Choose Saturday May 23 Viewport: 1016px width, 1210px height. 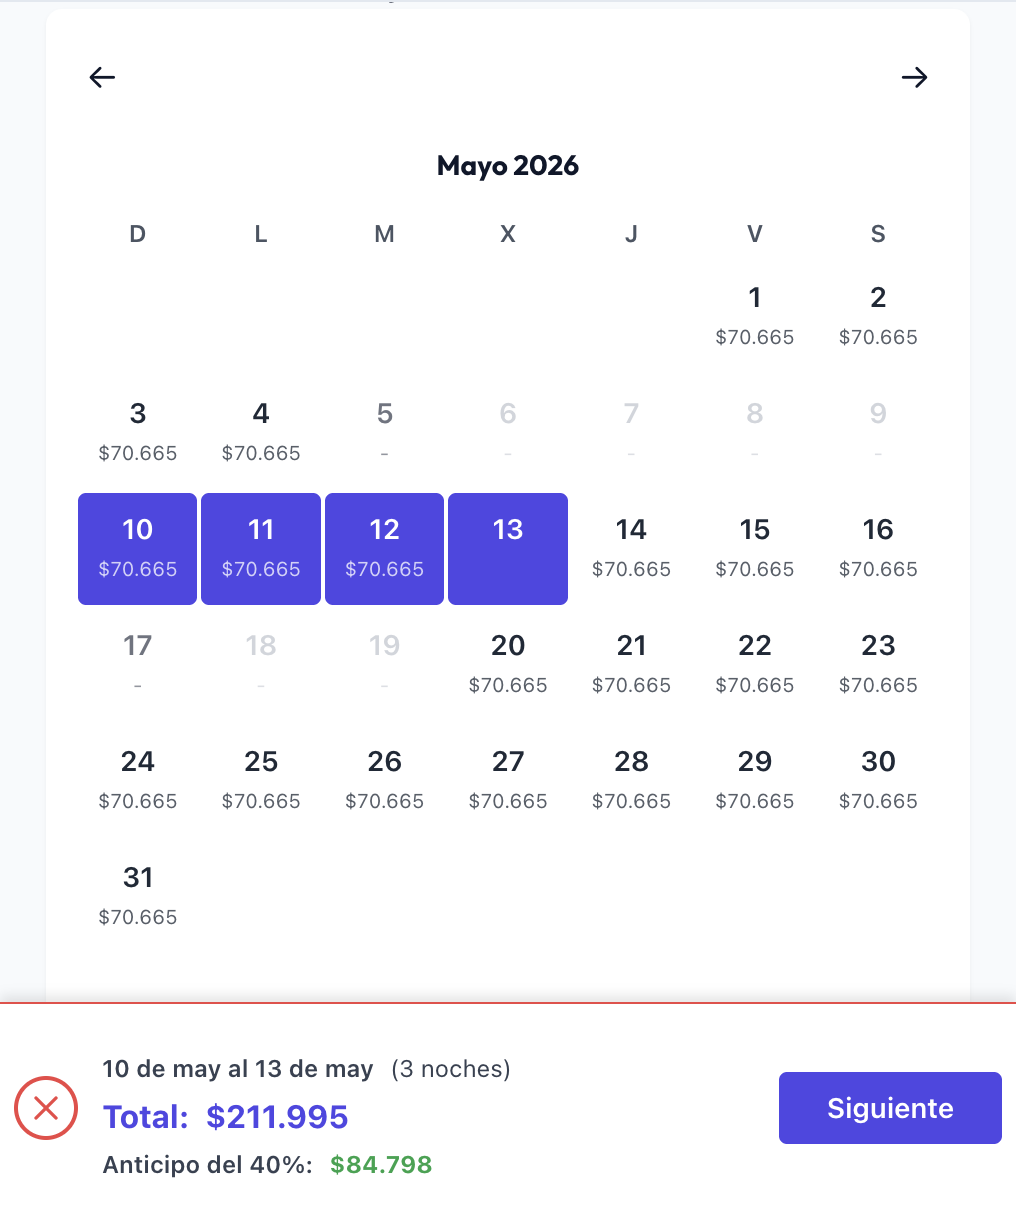(x=878, y=664)
